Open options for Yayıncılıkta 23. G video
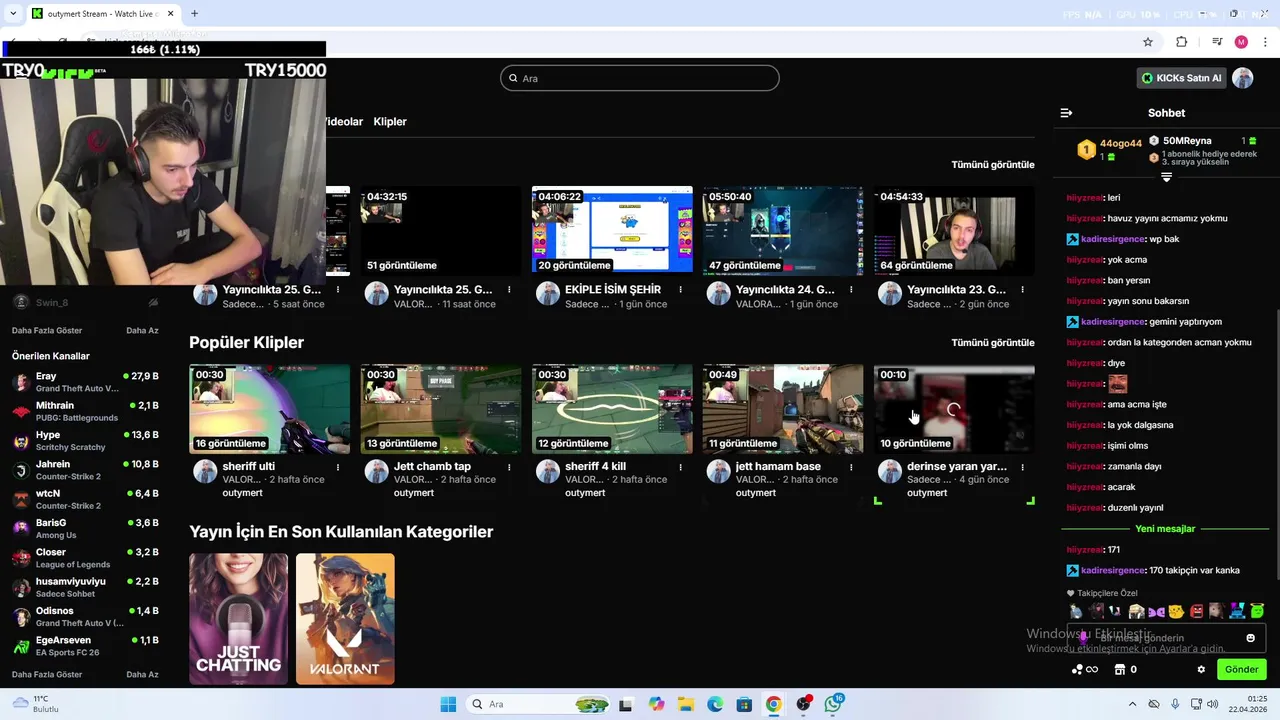The image size is (1280, 720). (x=1022, y=290)
